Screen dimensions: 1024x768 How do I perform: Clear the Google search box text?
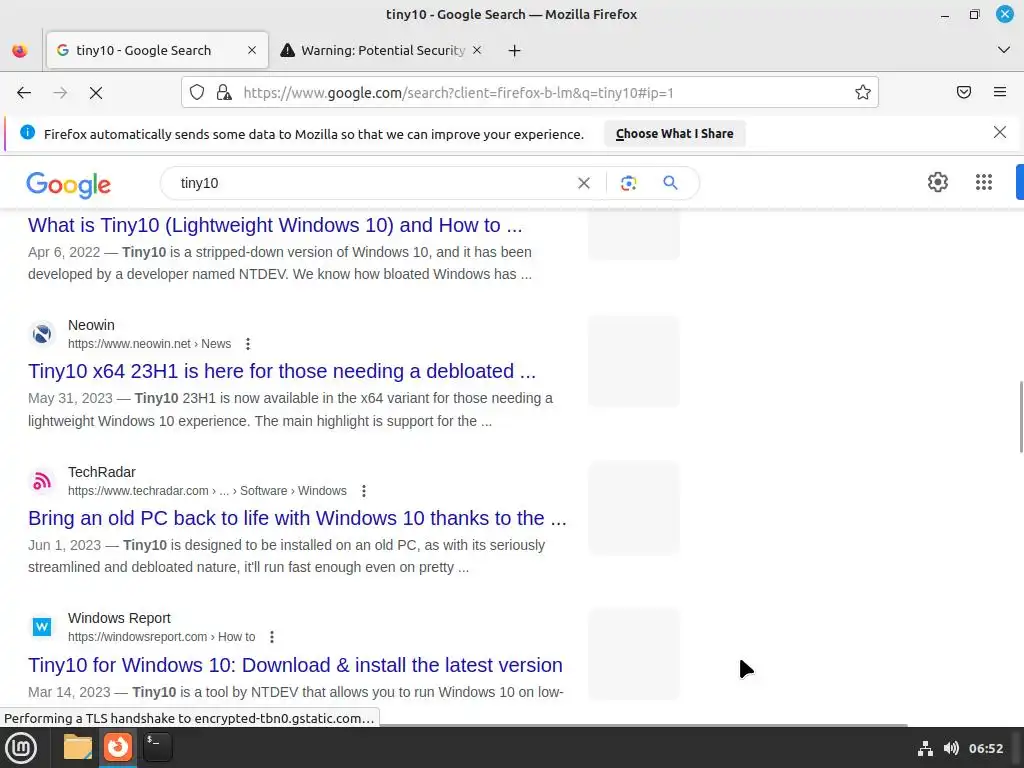click(584, 184)
